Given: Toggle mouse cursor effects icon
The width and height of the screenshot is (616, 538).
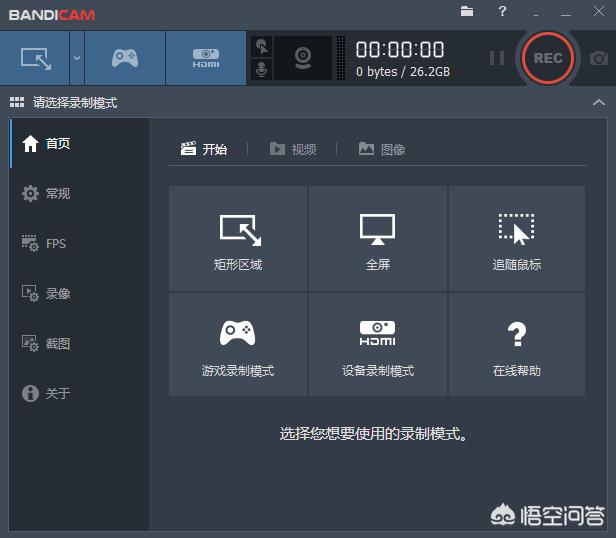Looking at the screenshot, I should click(x=262, y=47).
